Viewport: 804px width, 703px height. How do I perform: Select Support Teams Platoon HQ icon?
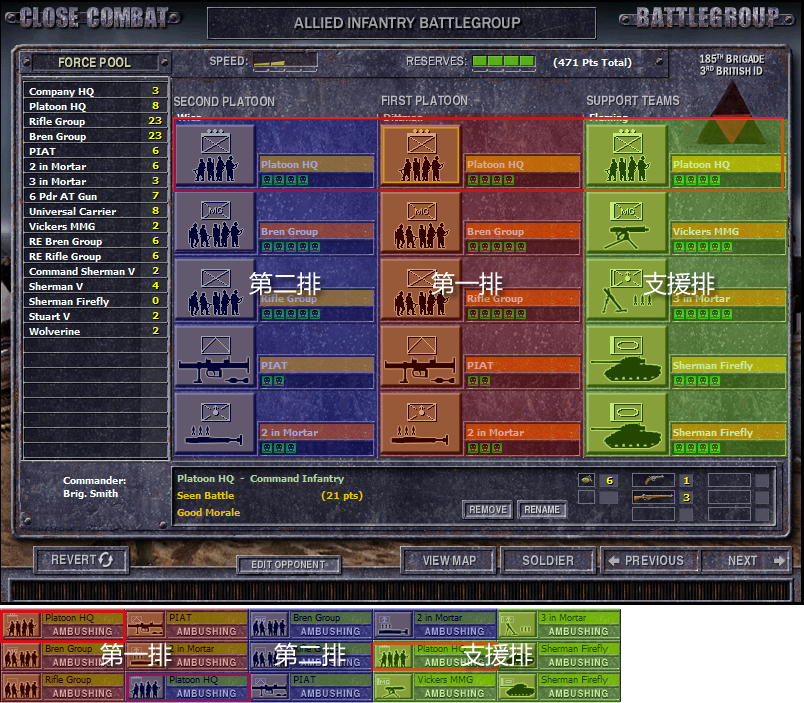(627, 155)
